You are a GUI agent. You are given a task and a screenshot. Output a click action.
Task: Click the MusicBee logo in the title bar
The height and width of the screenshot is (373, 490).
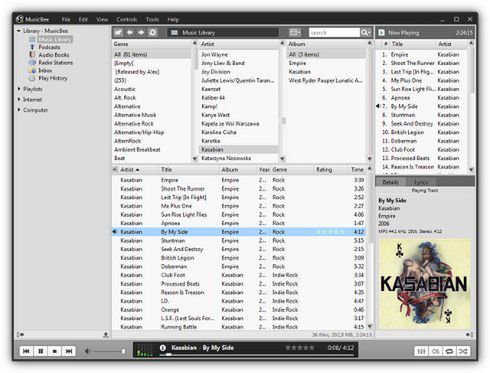20,19
